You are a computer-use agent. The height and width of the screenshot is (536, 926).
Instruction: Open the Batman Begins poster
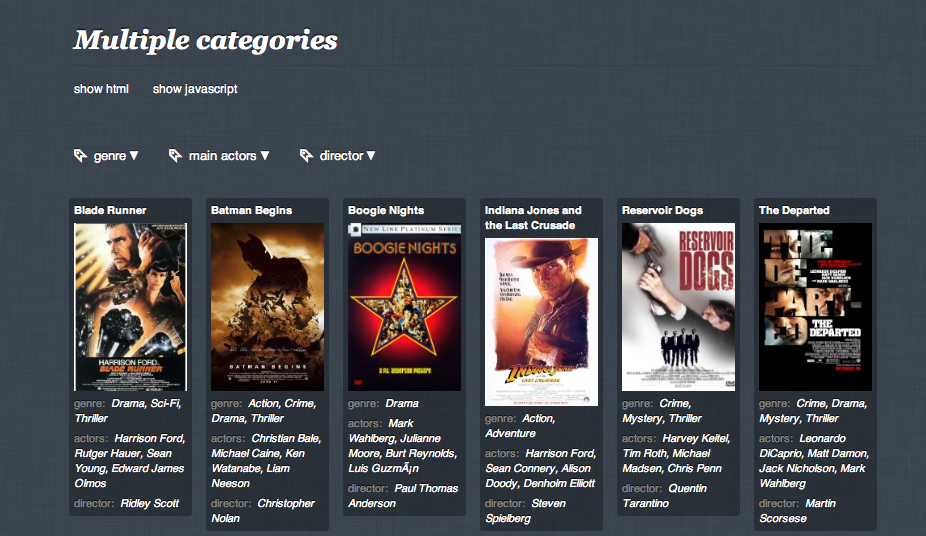[x=268, y=307]
